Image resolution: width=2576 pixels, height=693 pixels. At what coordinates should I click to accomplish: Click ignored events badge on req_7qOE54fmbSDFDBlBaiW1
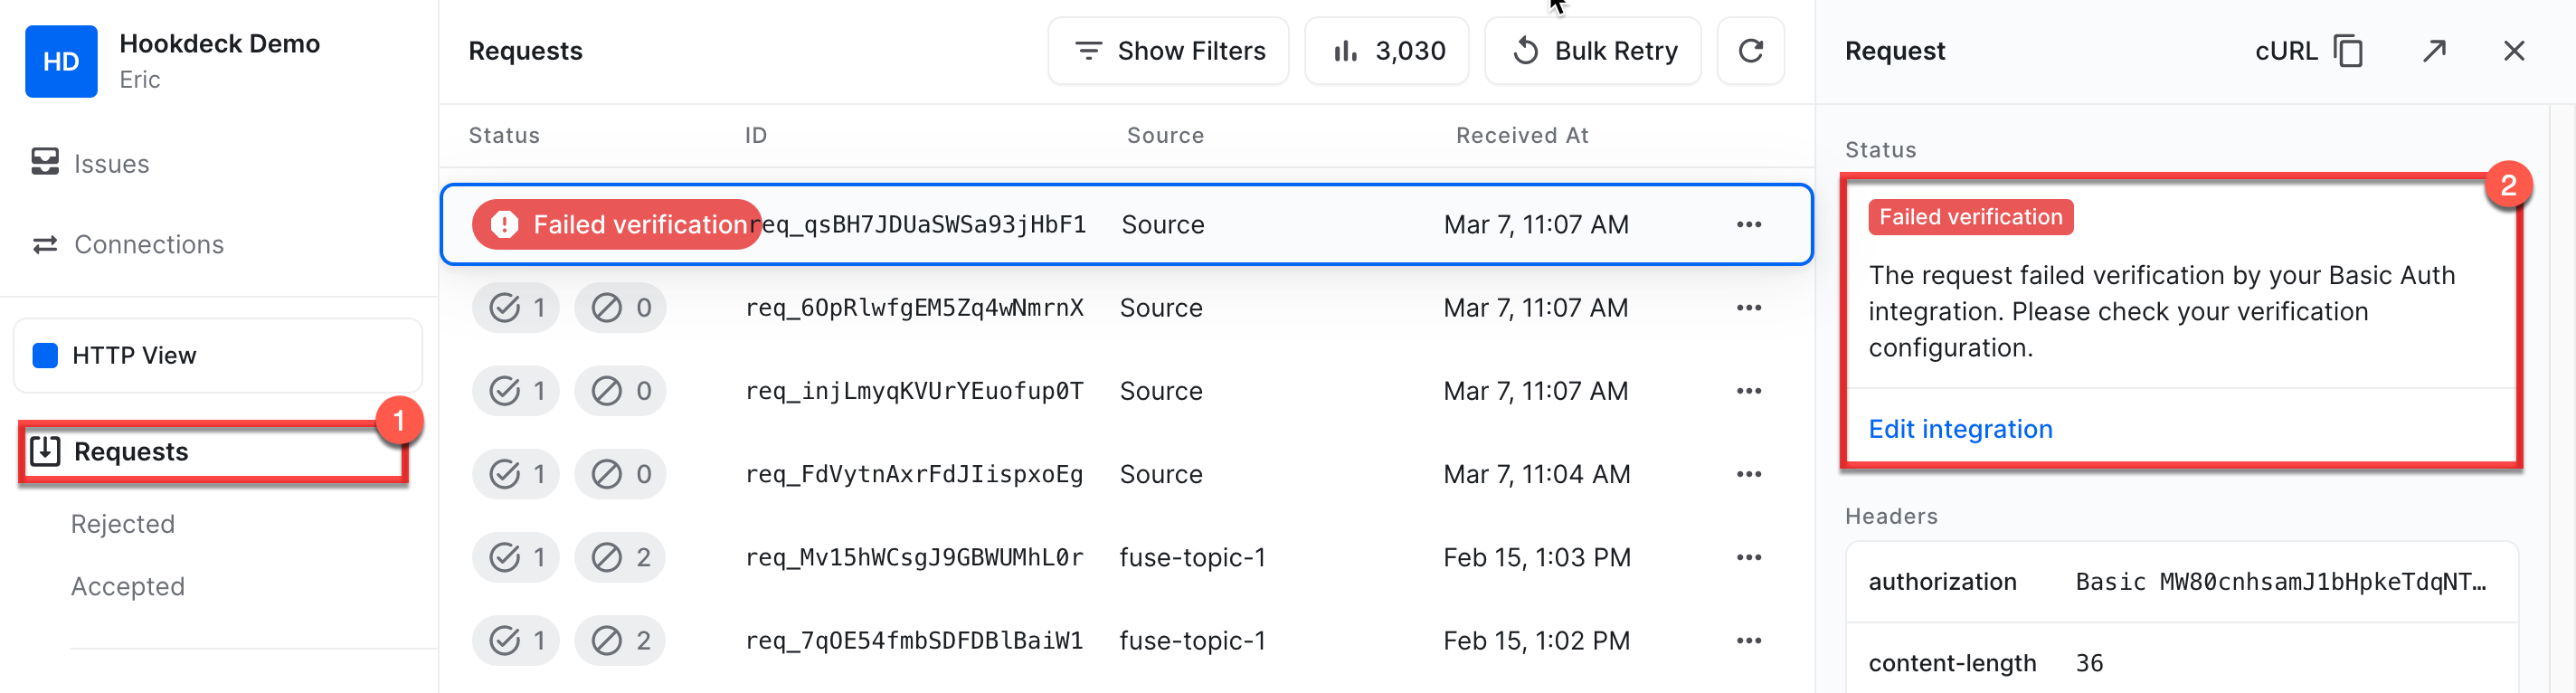pos(620,641)
